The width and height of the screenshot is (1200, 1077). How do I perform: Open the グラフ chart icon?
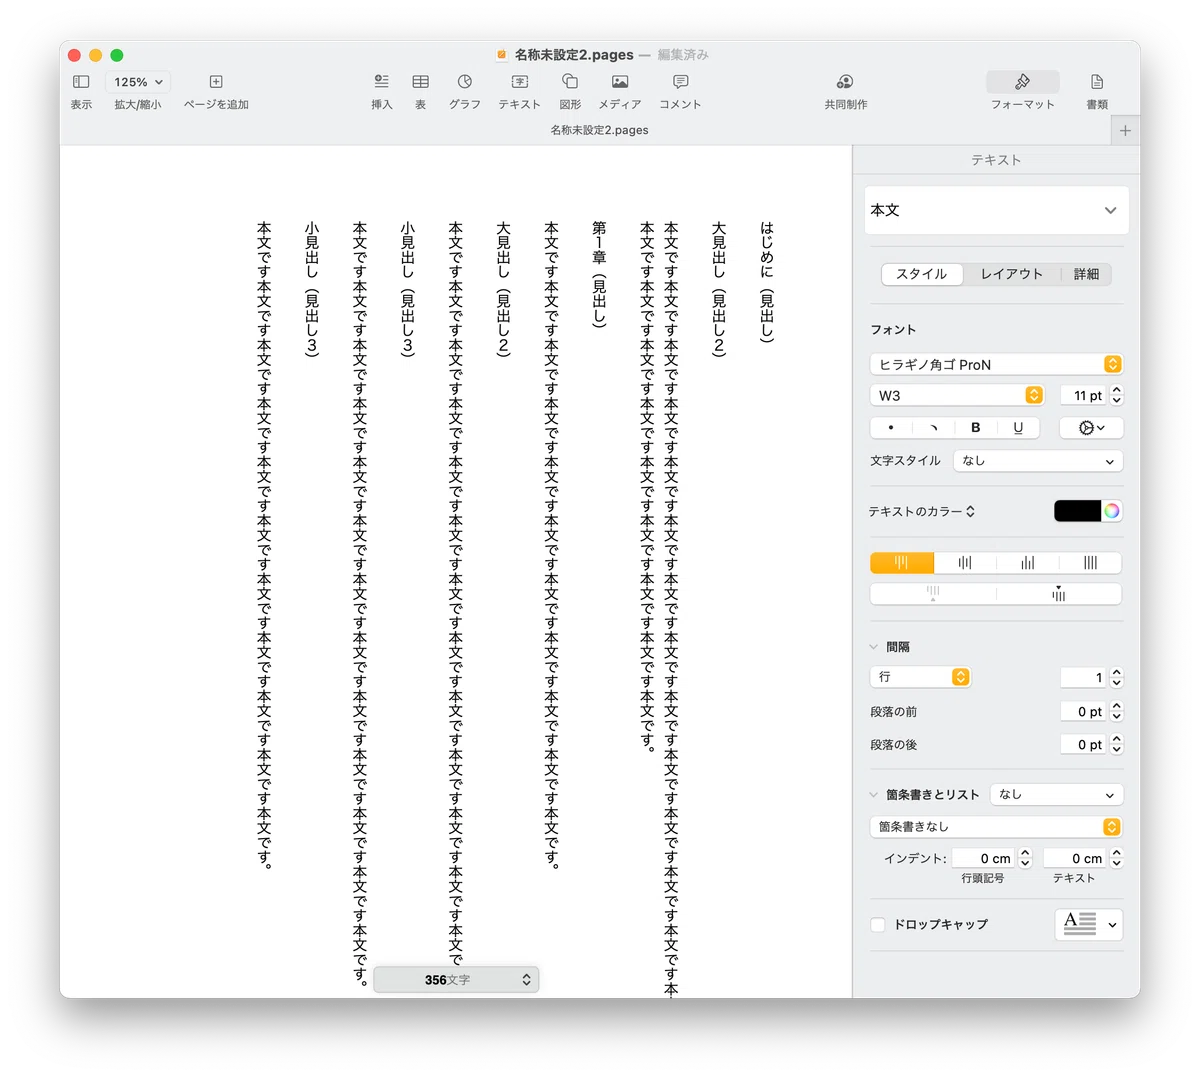pyautogui.click(x=465, y=82)
